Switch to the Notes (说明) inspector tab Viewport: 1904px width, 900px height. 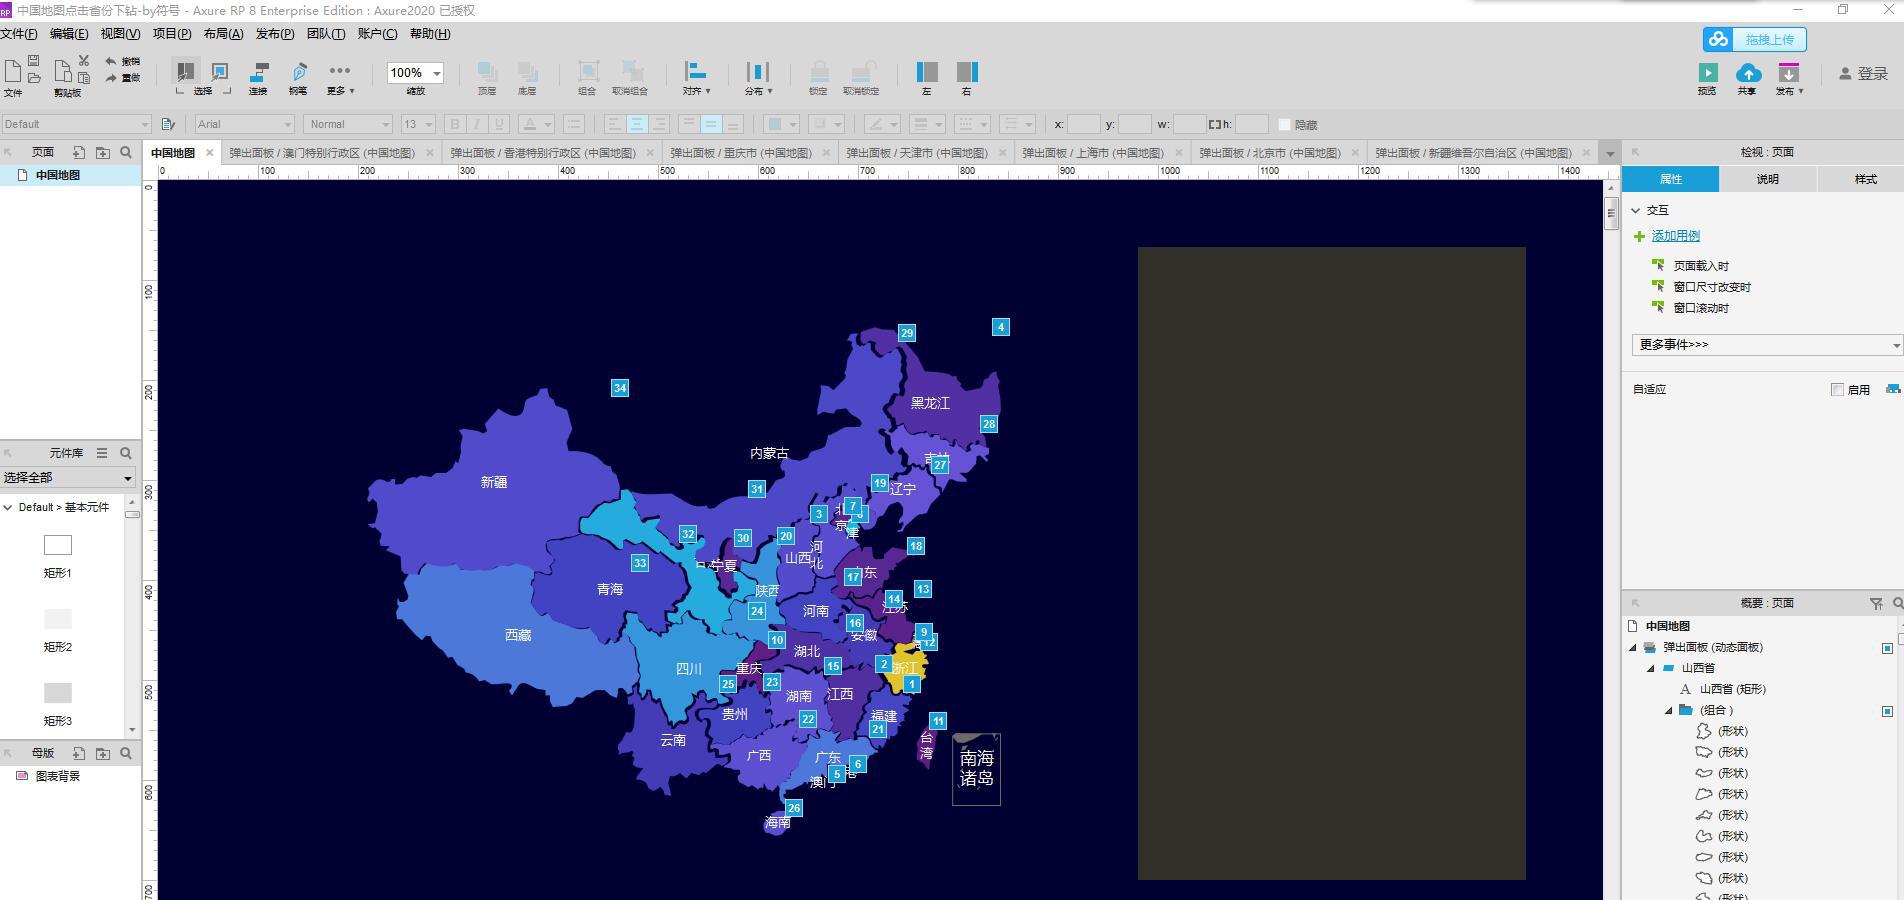tap(1767, 179)
